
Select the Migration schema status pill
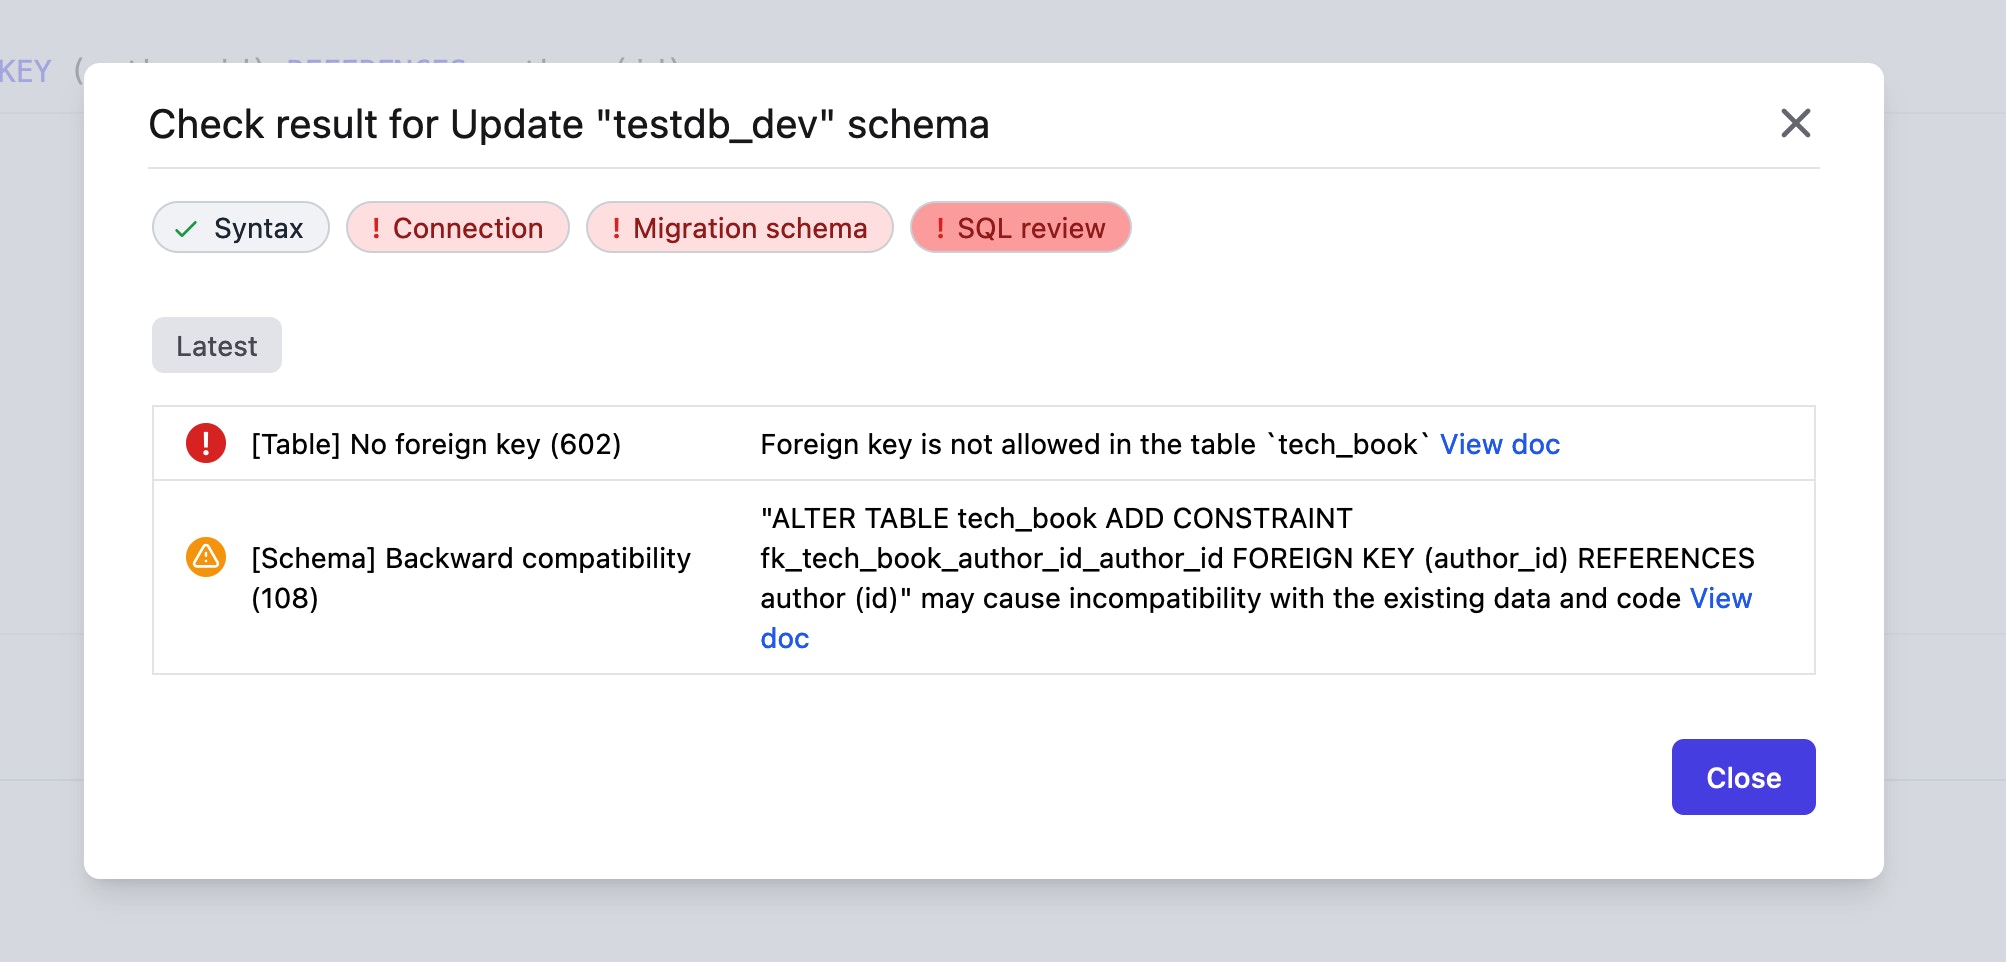point(739,228)
